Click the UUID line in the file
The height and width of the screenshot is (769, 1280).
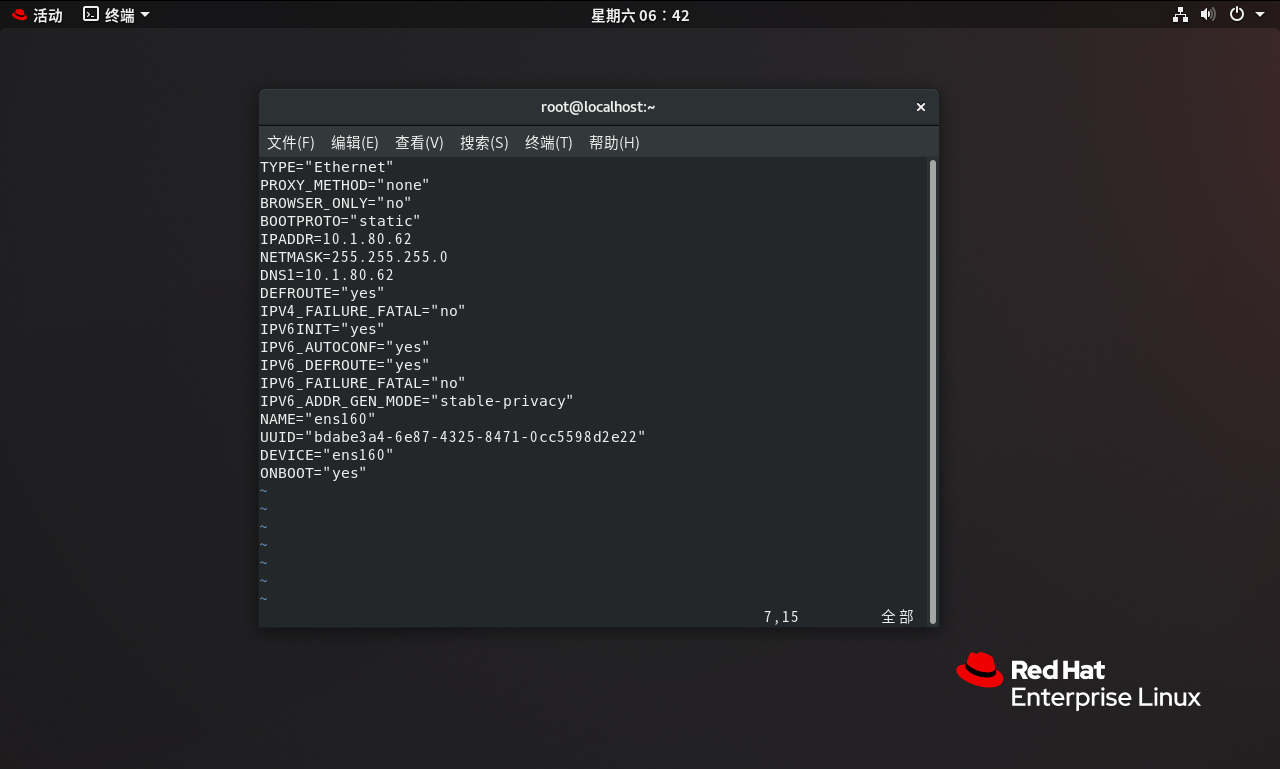click(453, 437)
